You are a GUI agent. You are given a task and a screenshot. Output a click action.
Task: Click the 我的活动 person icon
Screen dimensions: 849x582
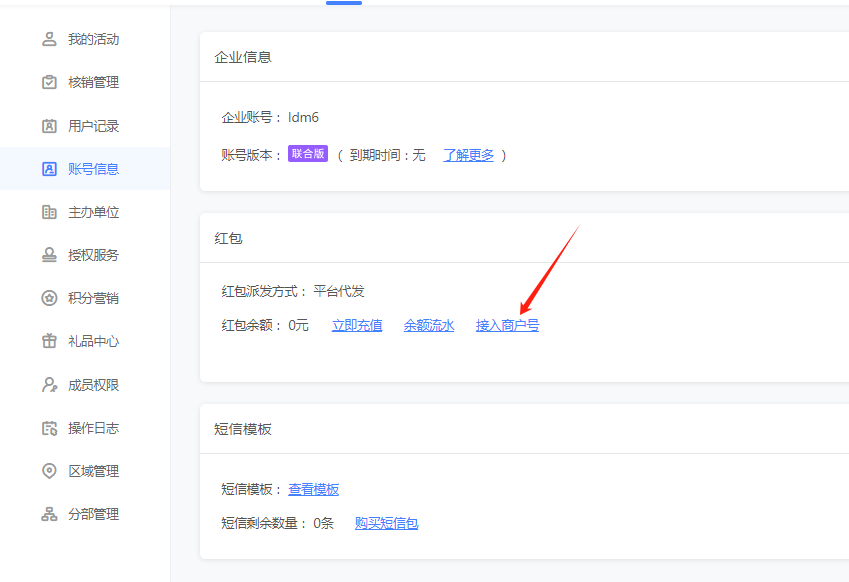click(x=49, y=40)
